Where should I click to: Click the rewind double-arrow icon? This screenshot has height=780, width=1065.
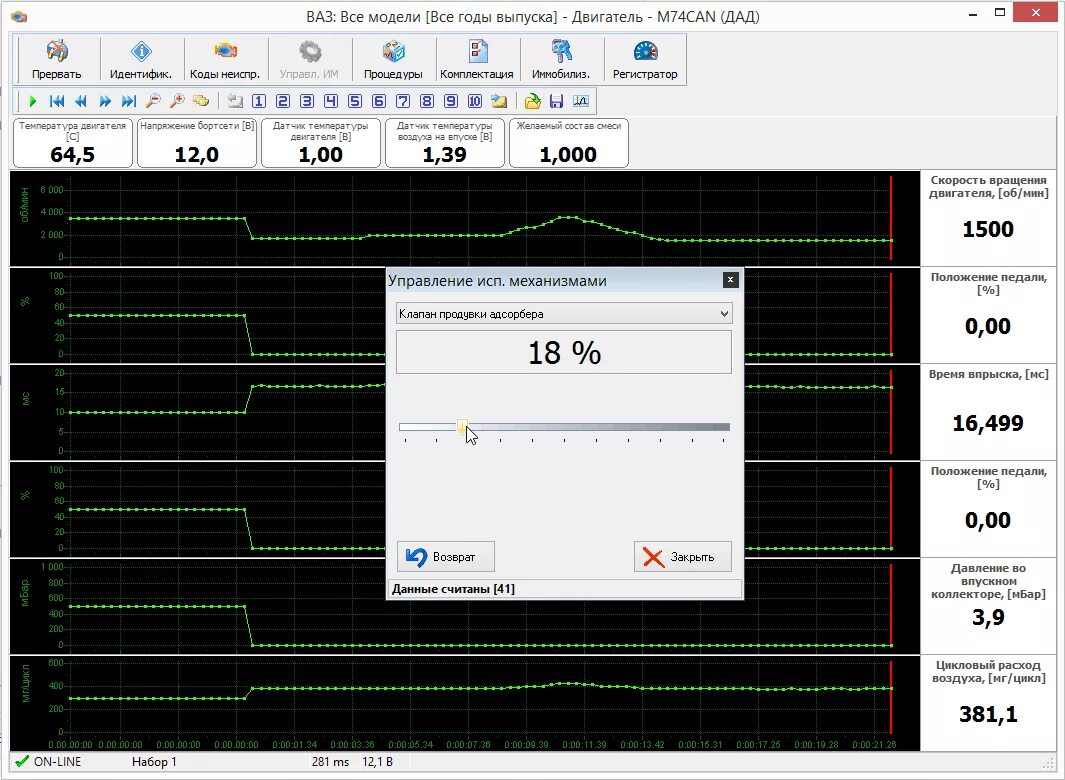pyautogui.click(x=81, y=101)
